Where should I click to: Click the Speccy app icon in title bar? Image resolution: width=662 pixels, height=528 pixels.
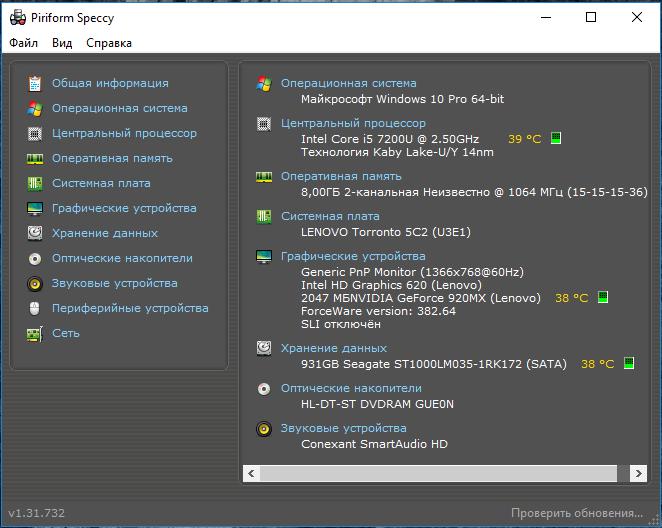point(18,18)
